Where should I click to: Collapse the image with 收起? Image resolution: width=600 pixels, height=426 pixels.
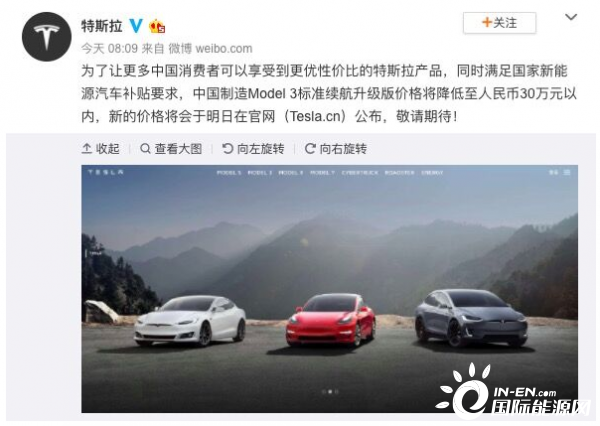(x=101, y=149)
